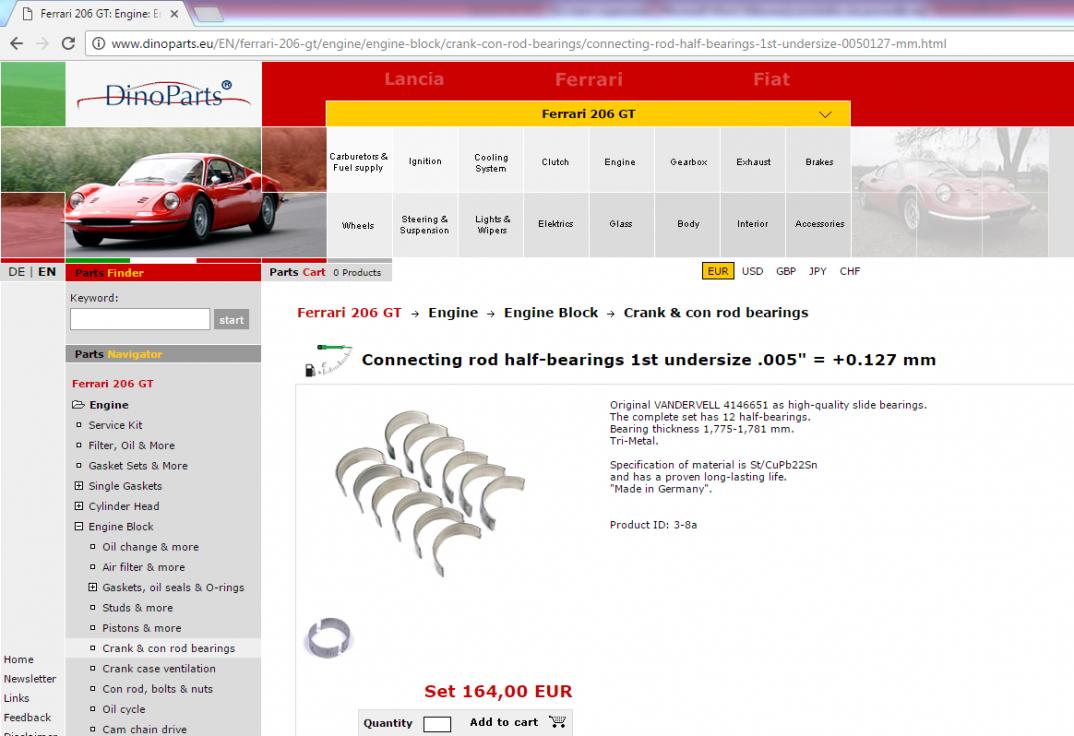Open the Exhaust category tile
The width and height of the screenshot is (1074, 736).
click(753, 162)
